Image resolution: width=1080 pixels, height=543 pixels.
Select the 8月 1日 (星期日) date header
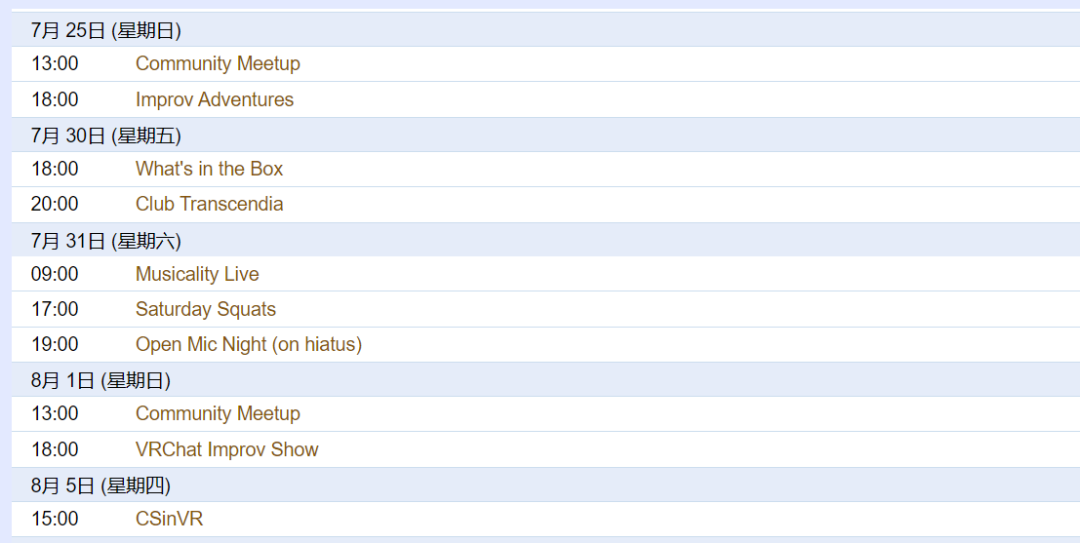101,381
